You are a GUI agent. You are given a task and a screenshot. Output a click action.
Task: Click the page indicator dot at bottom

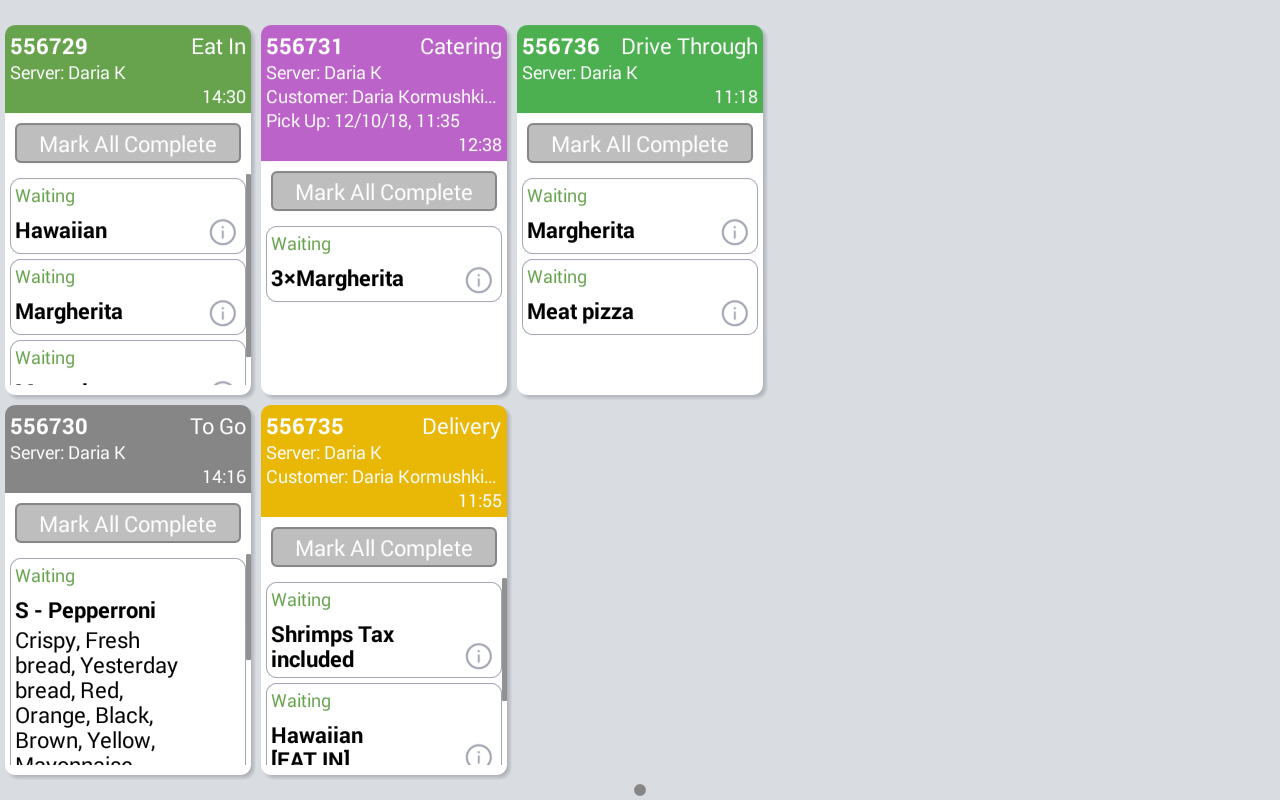point(640,790)
